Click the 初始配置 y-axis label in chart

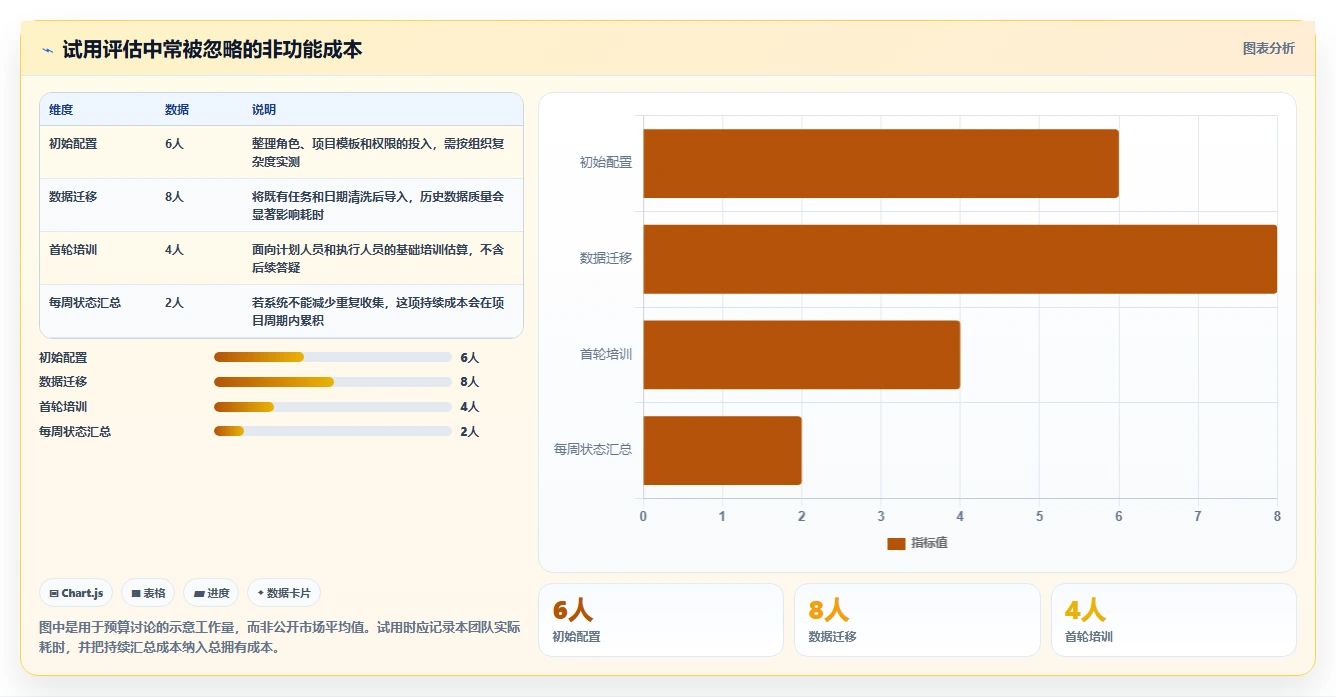coord(606,162)
